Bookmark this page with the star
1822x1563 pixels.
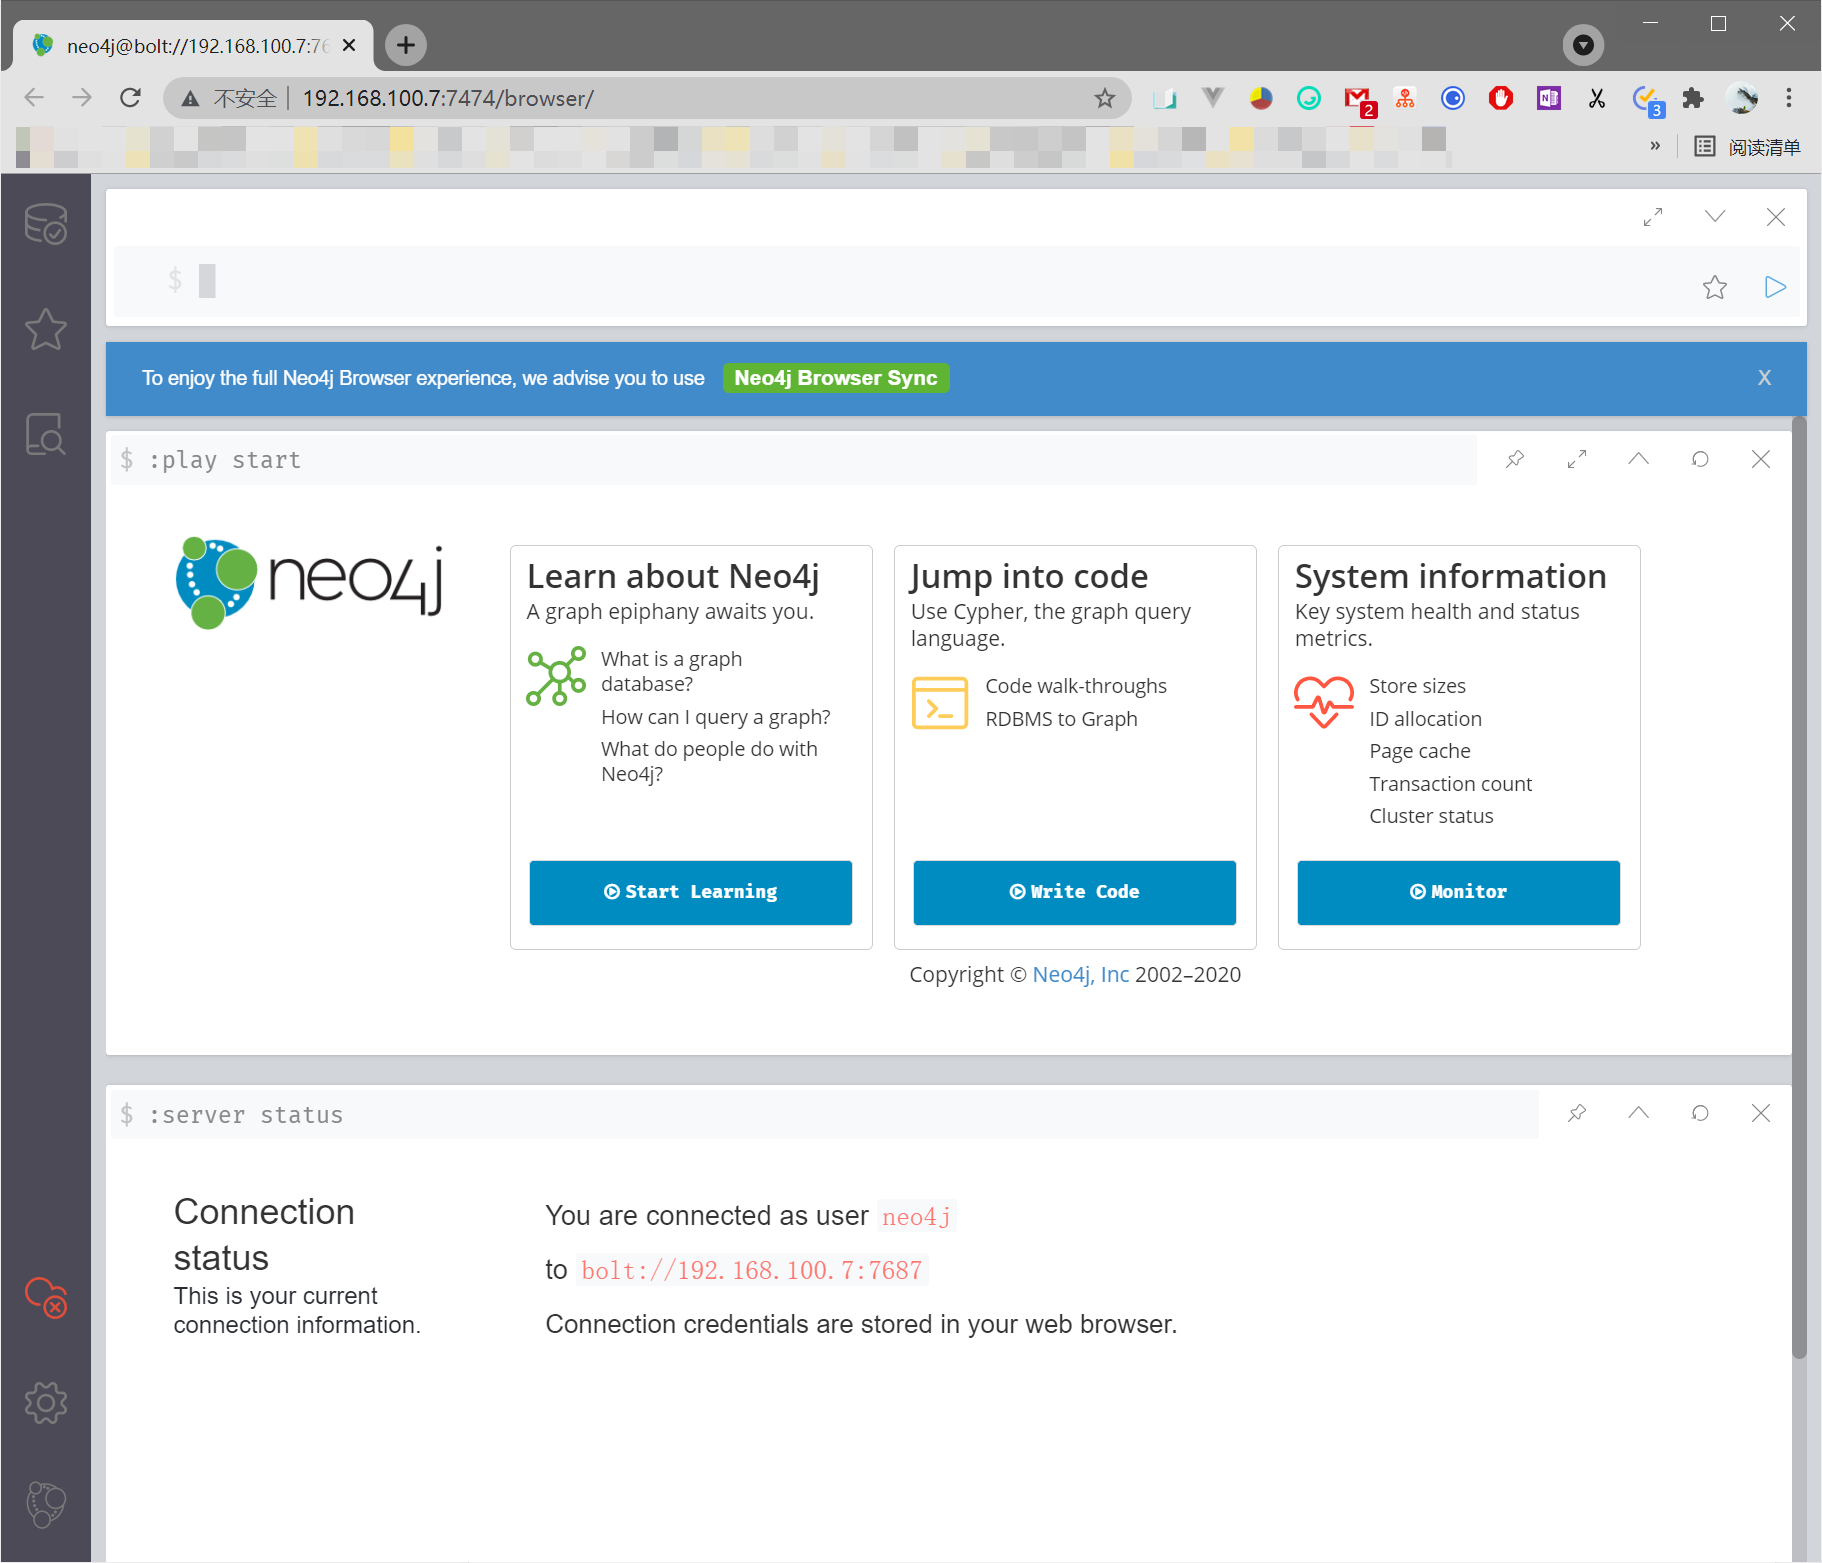[1104, 98]
